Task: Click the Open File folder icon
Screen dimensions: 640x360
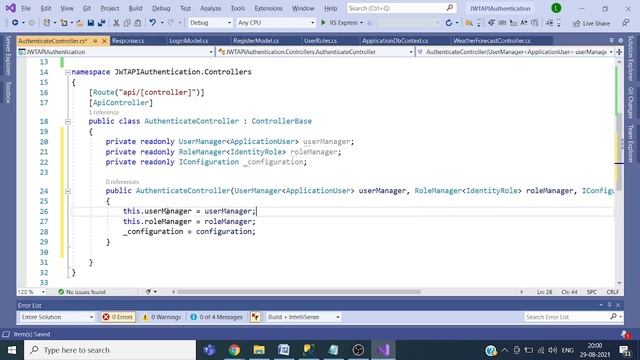Action: click(x=80, y=23)
